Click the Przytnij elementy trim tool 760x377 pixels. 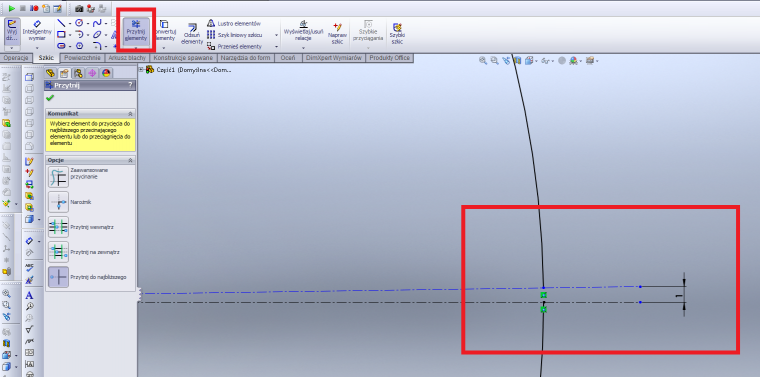136,31
